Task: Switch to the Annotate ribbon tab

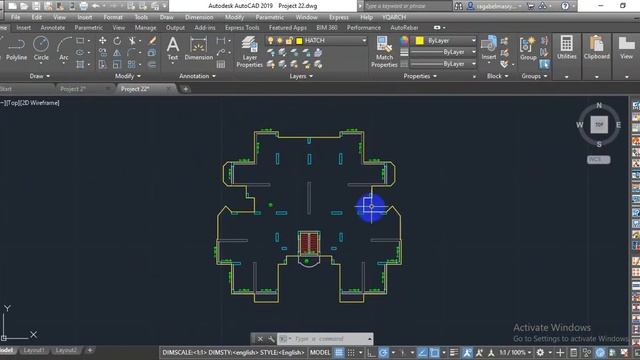Action: click(53, 27)
